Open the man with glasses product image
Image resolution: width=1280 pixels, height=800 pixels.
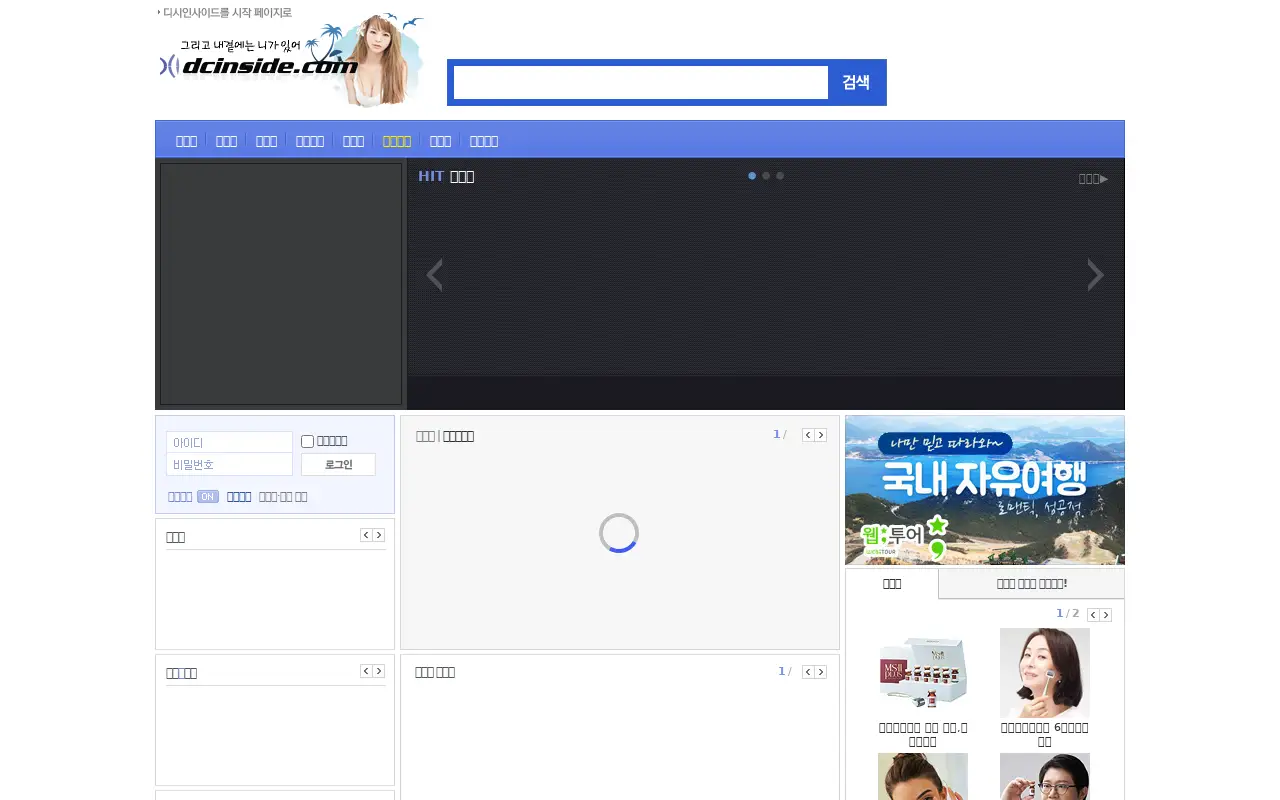click(x=1045, y=777)
